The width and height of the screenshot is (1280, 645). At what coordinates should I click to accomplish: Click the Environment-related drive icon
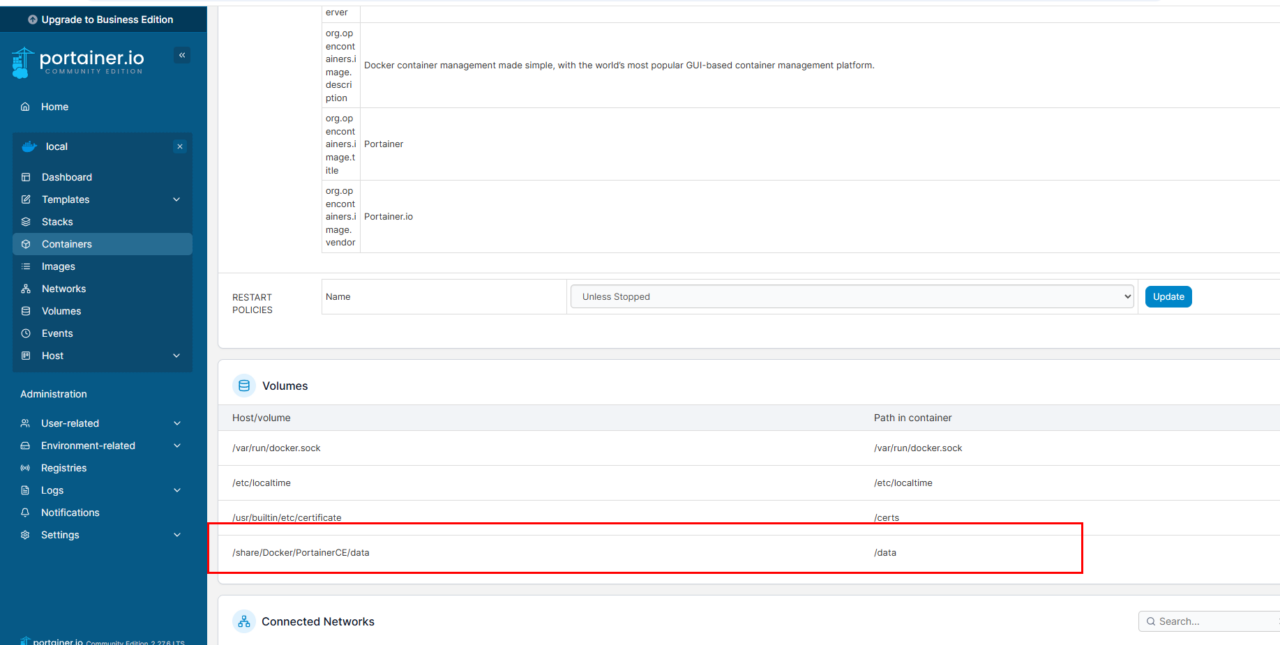(26, 446)
